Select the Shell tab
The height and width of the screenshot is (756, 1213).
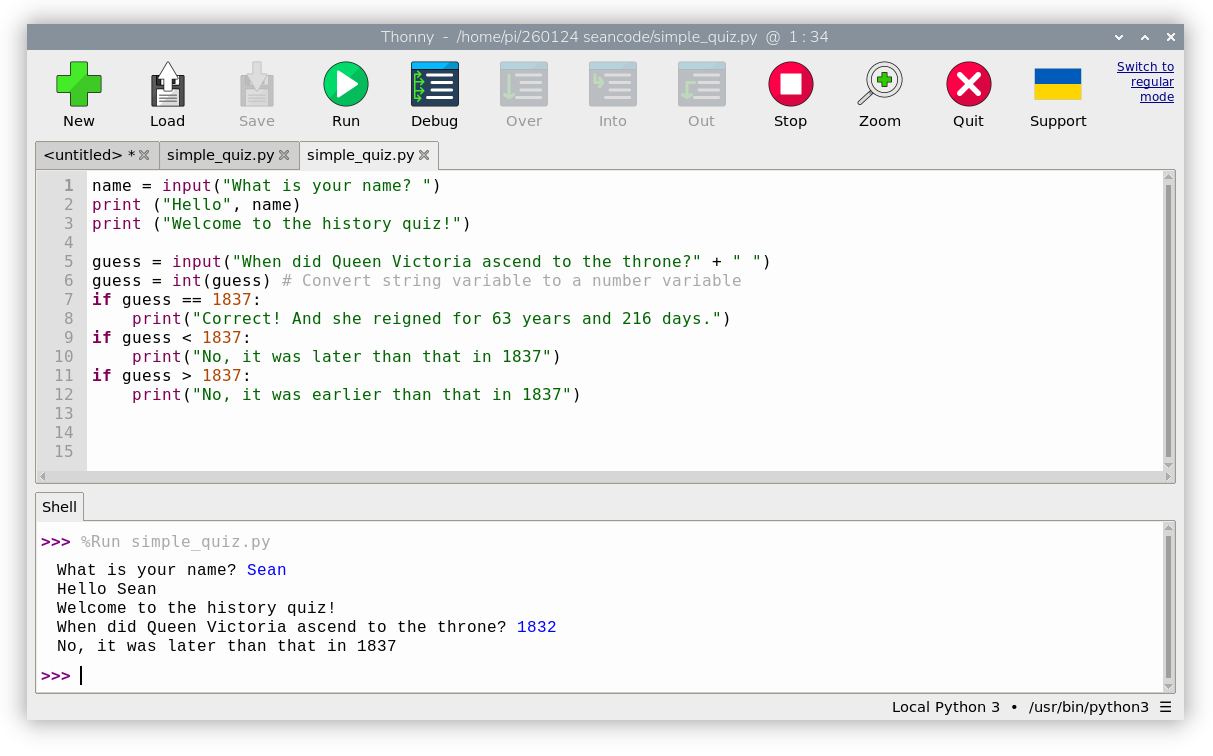(58, 507)
